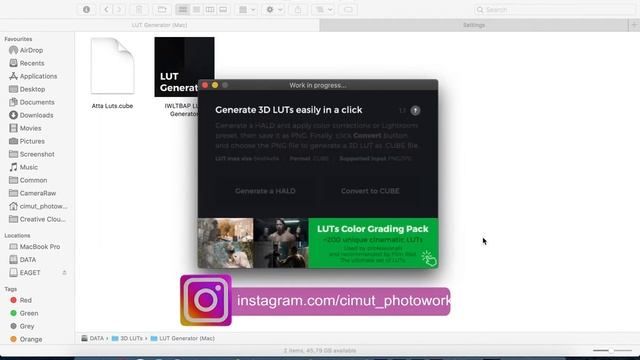Click the Share toolbar icon
The width and height of the screenshot is (640, 360).
pos(298,9)
